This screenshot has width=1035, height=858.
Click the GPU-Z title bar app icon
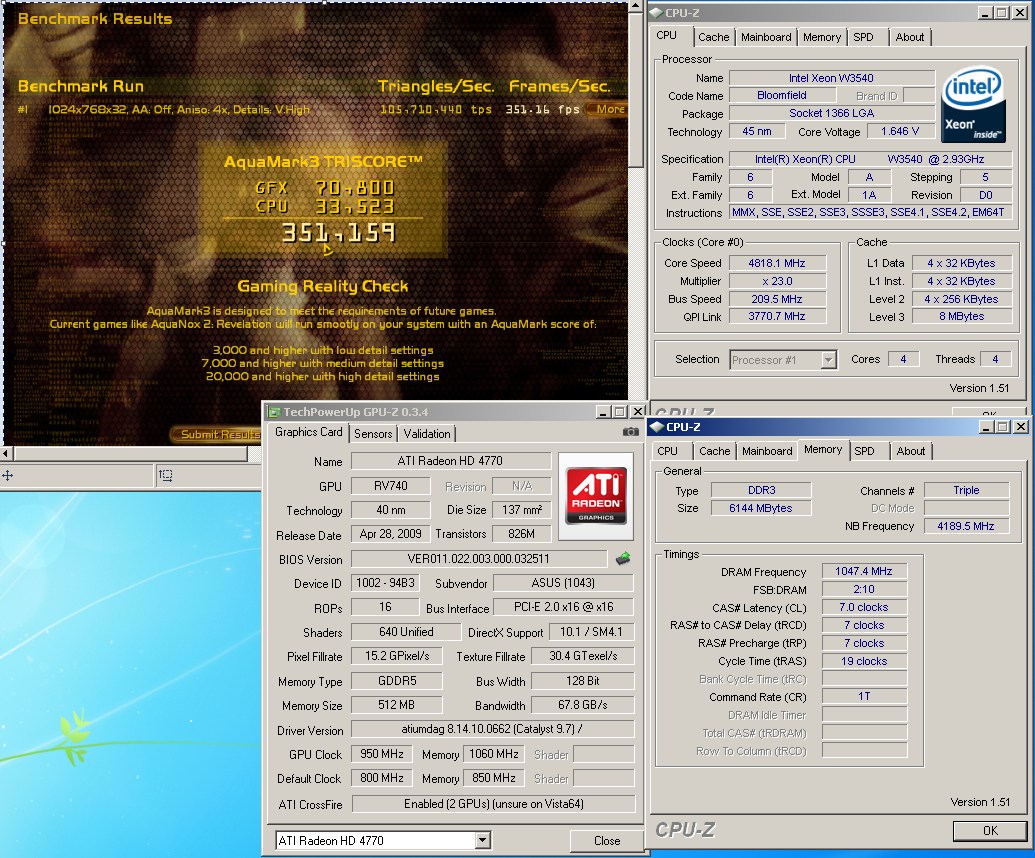pos(275,412)
